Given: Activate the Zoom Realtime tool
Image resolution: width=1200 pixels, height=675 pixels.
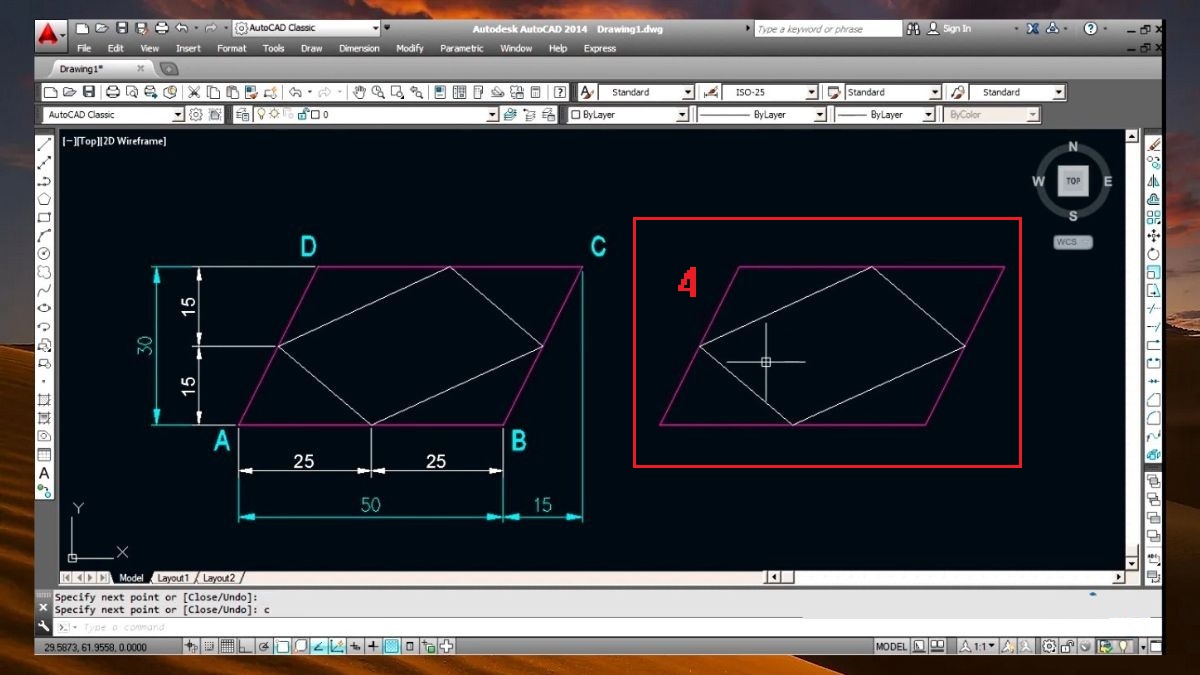Looking at the screenshot, I should tap(378, 92).
